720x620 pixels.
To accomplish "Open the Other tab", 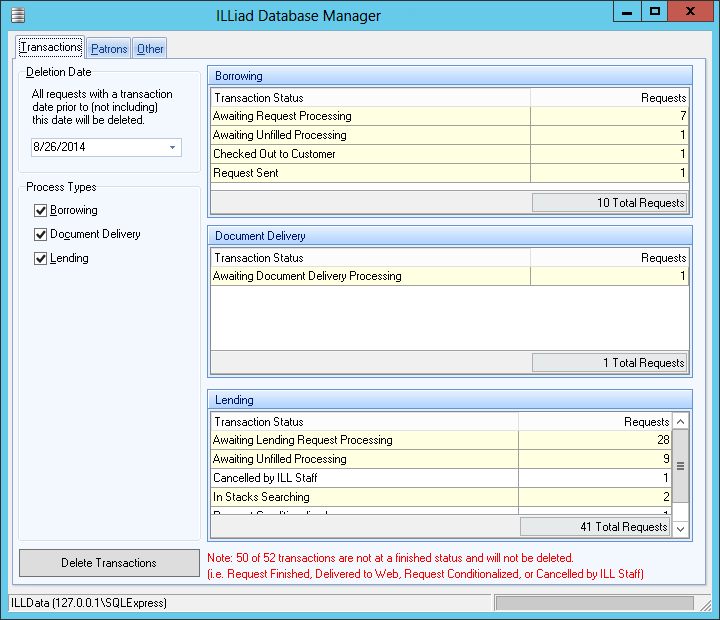I will pos(150,48).
